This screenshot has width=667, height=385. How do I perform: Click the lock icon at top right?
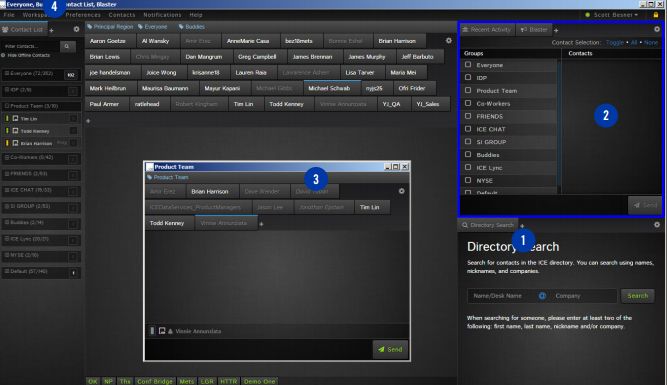pyautogui.click(x=656, y=14)
